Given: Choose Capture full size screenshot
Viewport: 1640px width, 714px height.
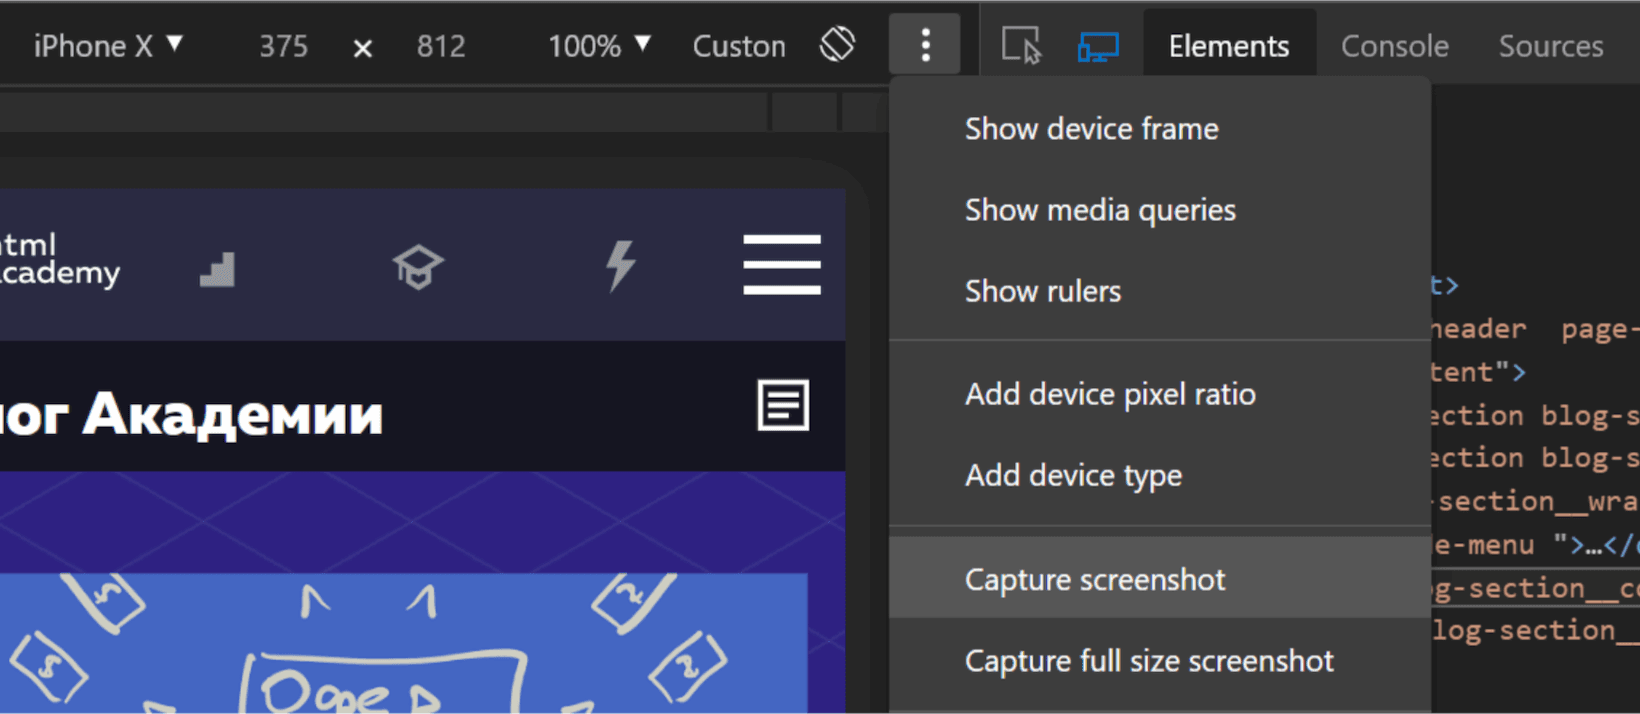Looking at the screenshot, I should pyautogui.click(x=1160, y=661).
